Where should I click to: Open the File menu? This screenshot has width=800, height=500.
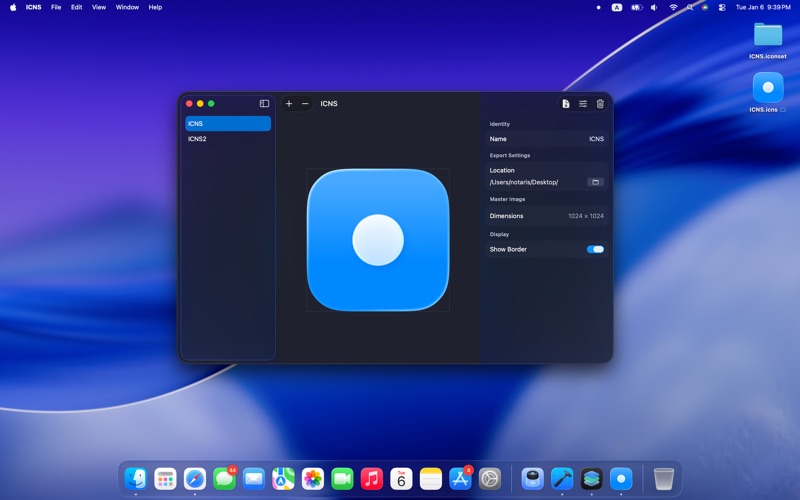pos(56,7)
